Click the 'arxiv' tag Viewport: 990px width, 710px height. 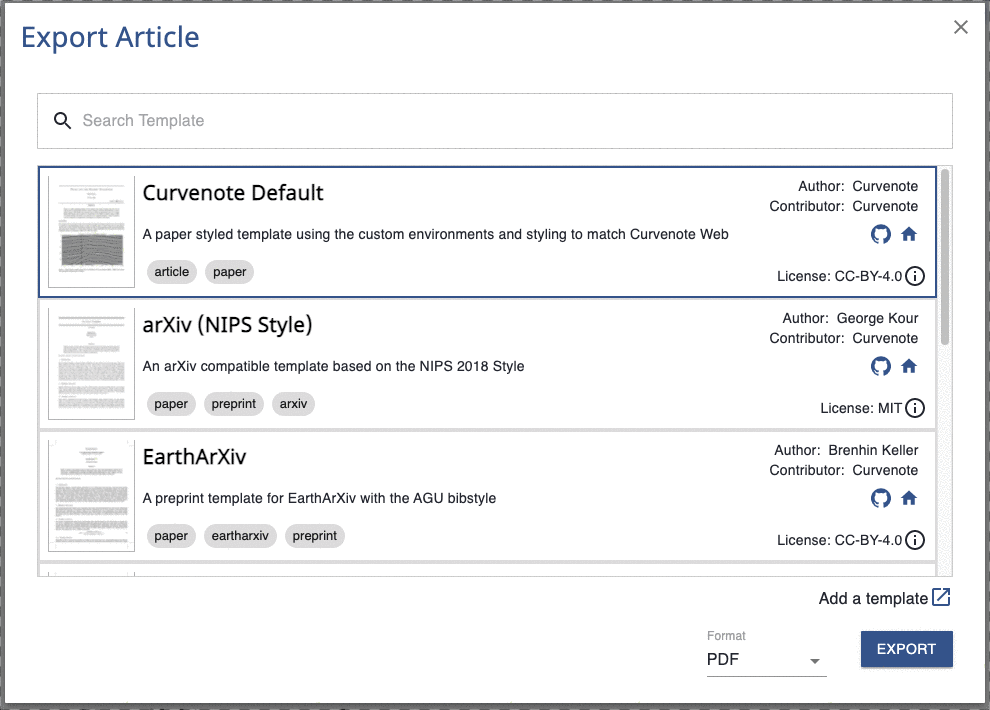(x=294, y=404)
